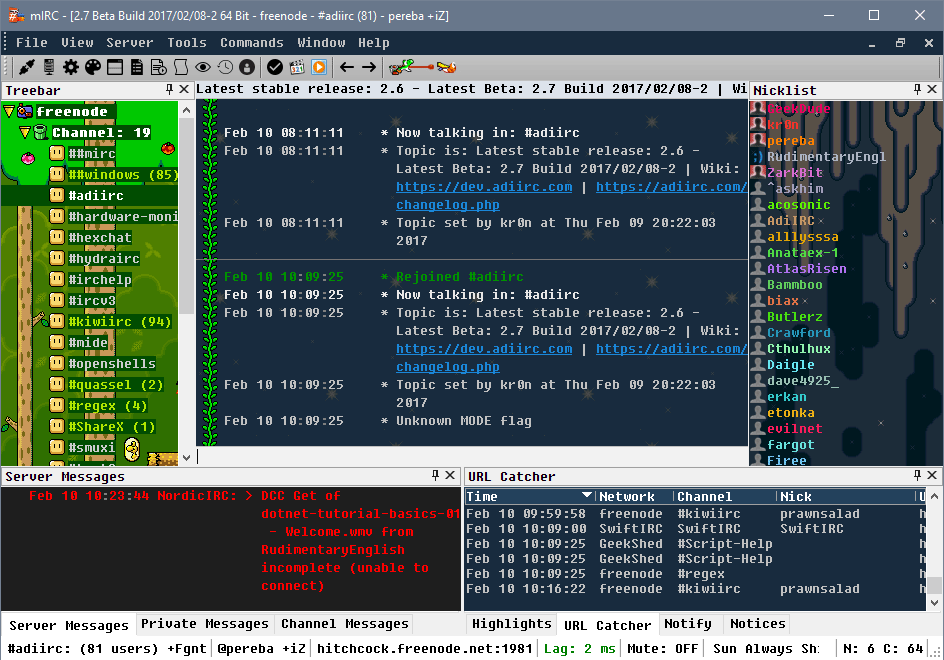Toggle pin on the URL Catcher panel
This screenshot has height=660, width=944.
click(917, 475)
